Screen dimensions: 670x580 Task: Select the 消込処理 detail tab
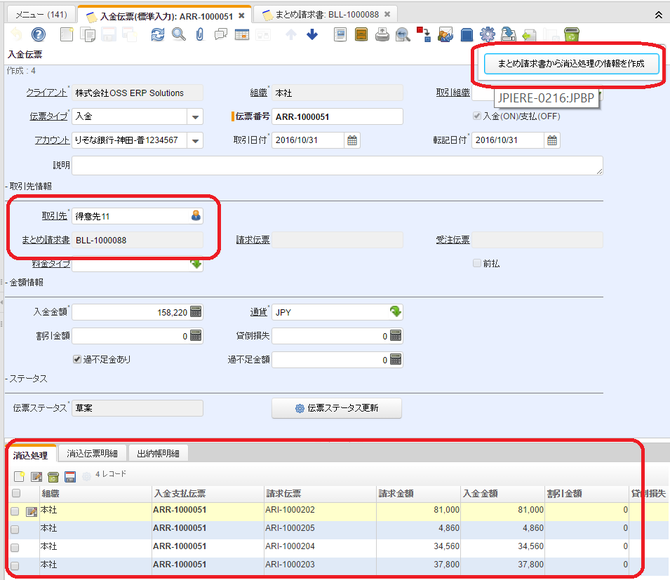coord(30,455)
